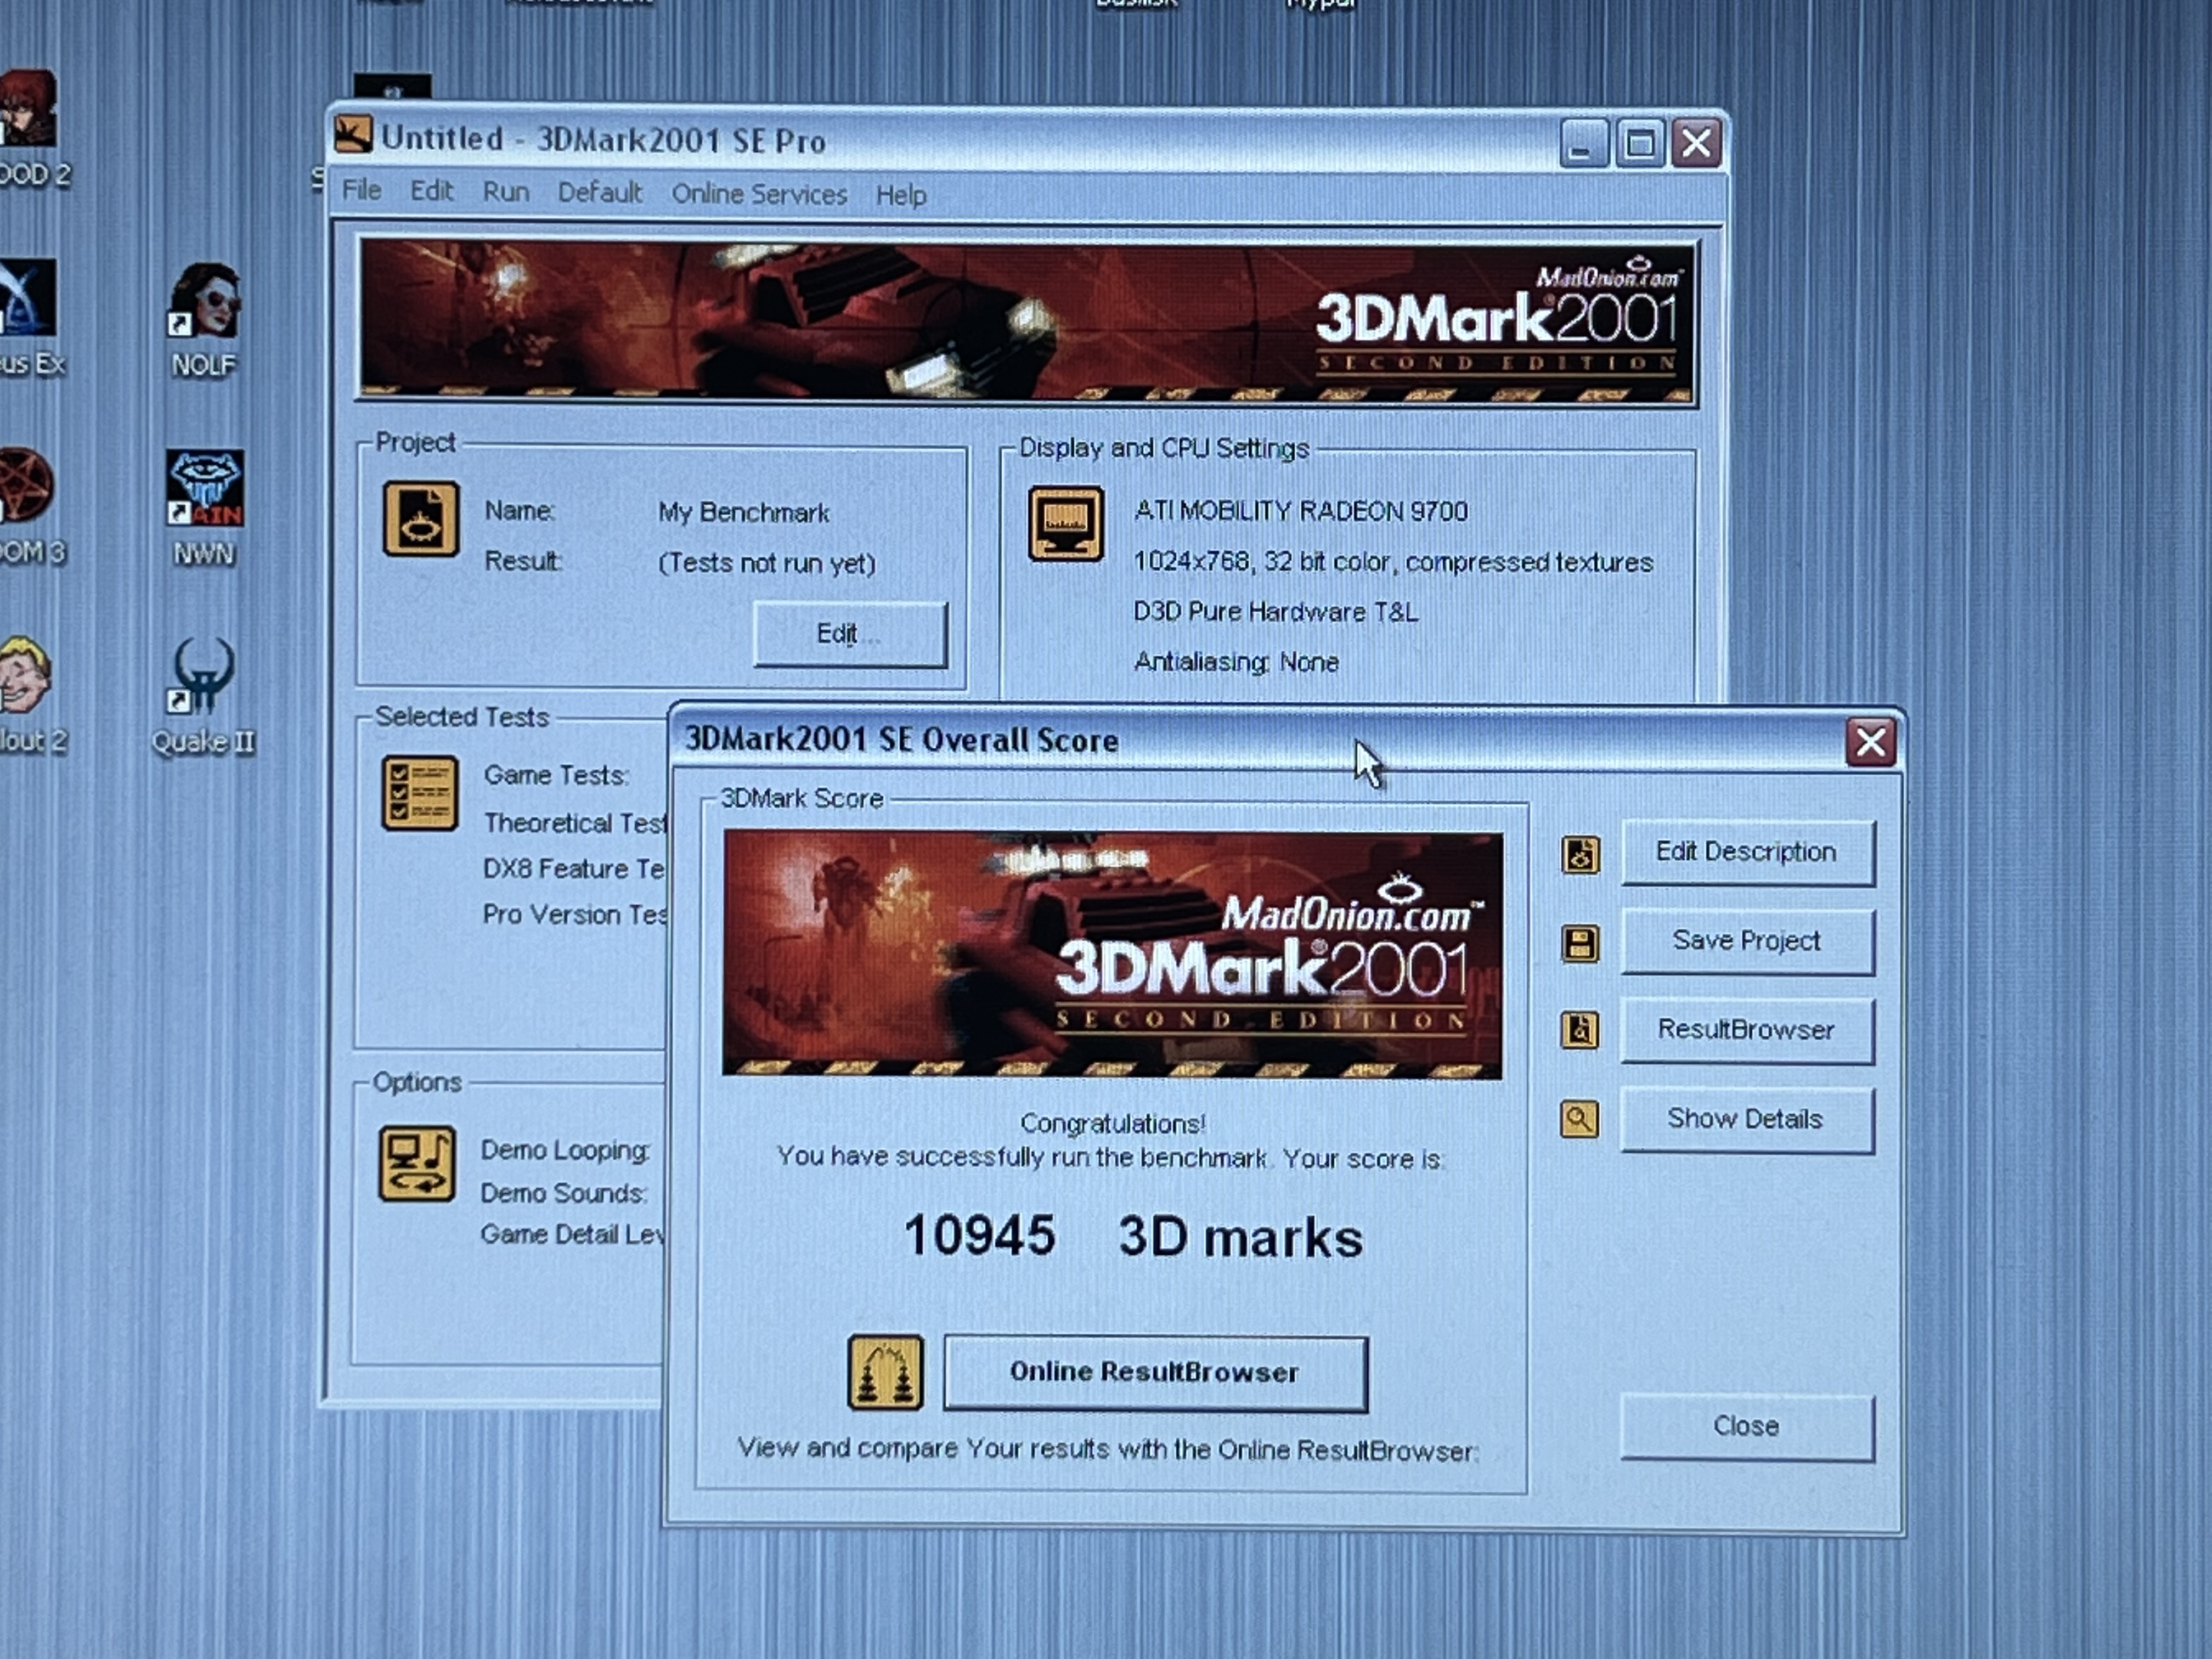2212x1659 pixels.
Task: Click the Save Project floppy disk icon
Action: [1580, 943]
